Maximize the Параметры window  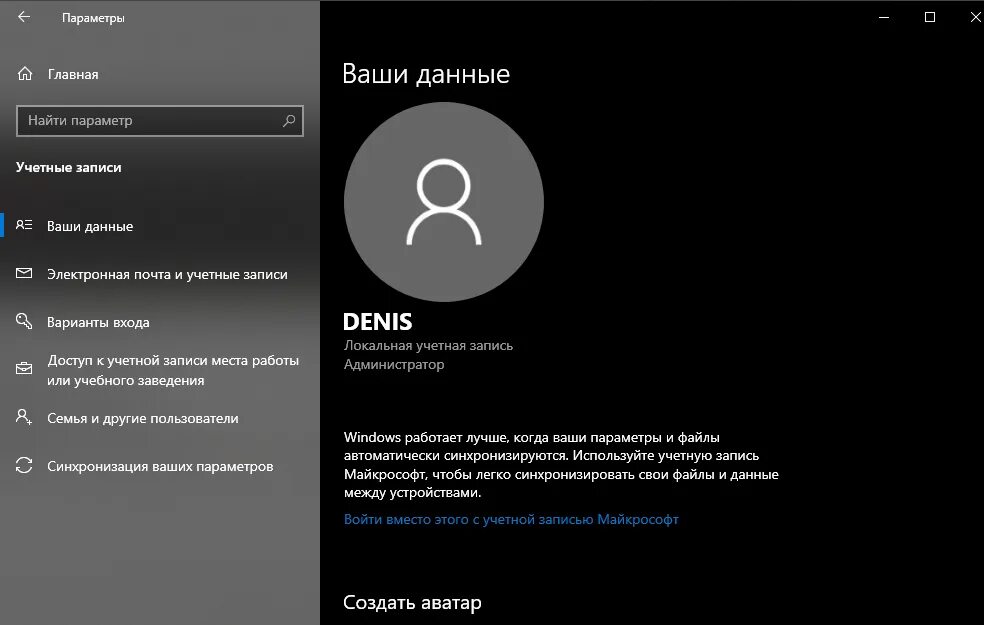point(930,17)
